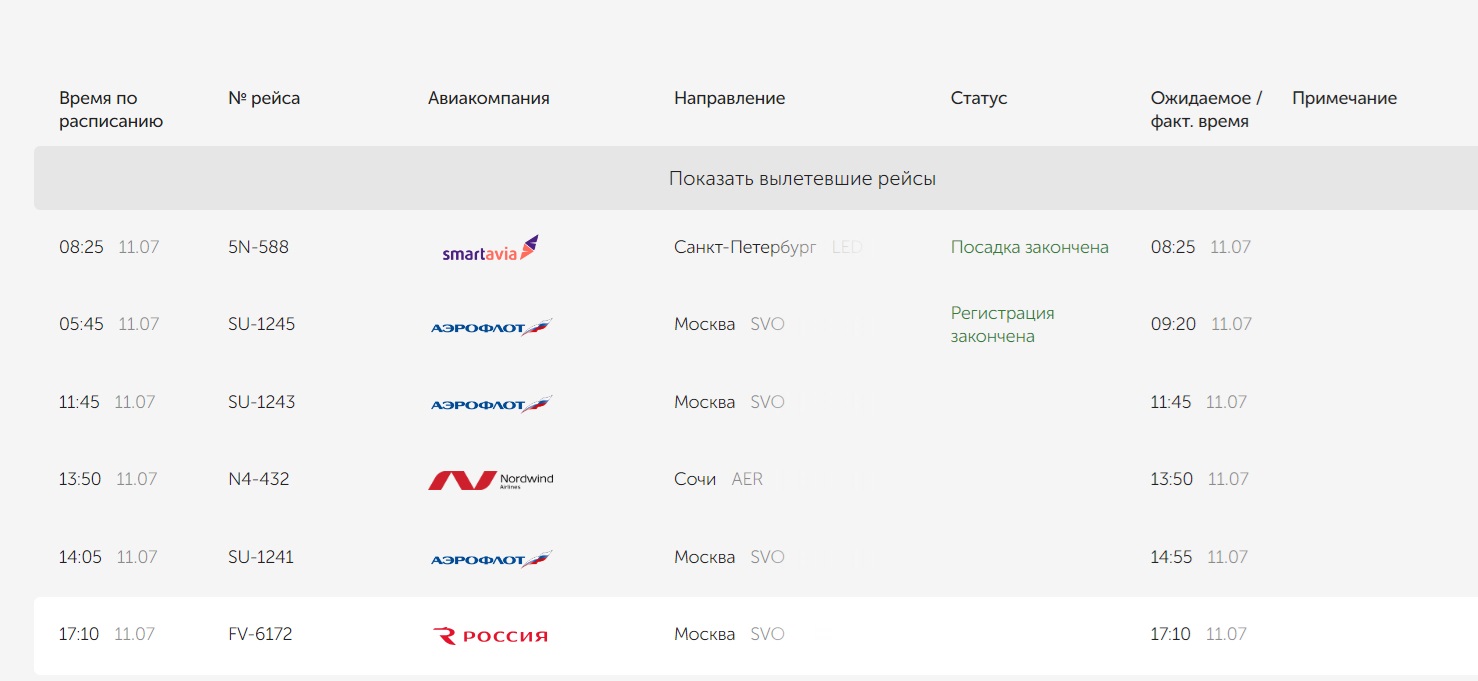Open flight number N4-432

[258, 479]
